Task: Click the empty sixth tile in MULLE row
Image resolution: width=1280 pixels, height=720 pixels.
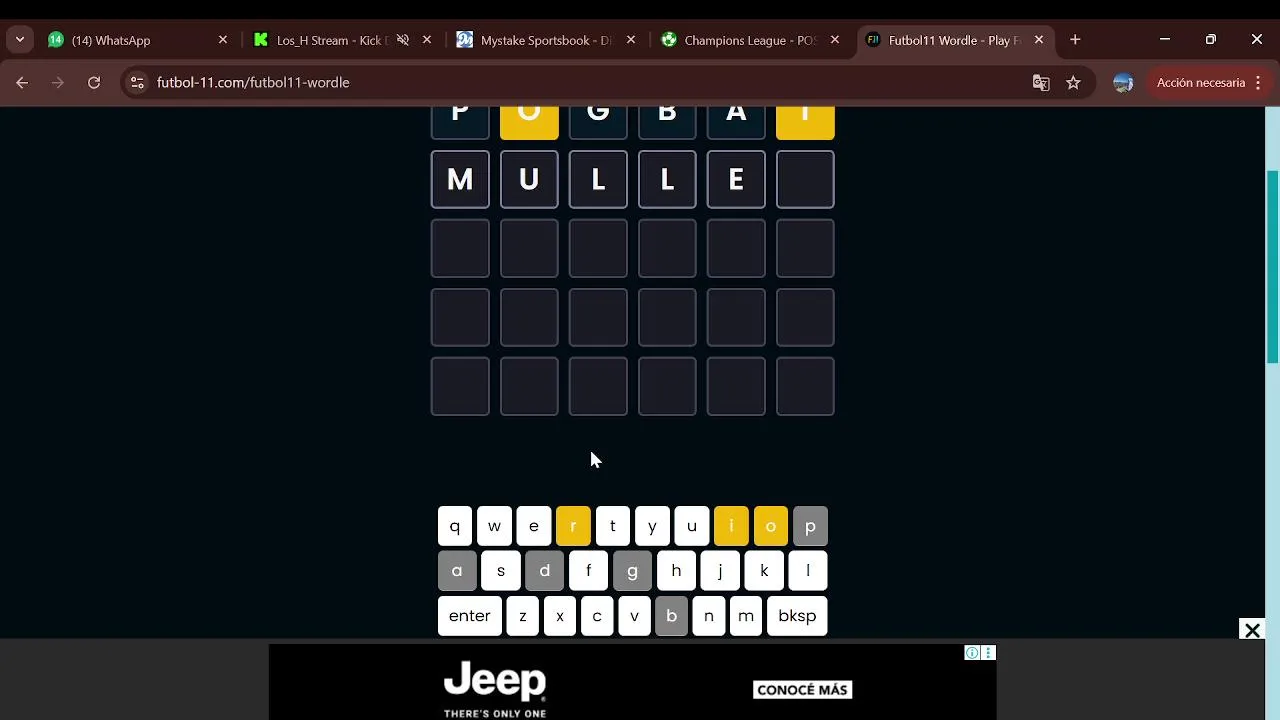Action: [805, 180]
